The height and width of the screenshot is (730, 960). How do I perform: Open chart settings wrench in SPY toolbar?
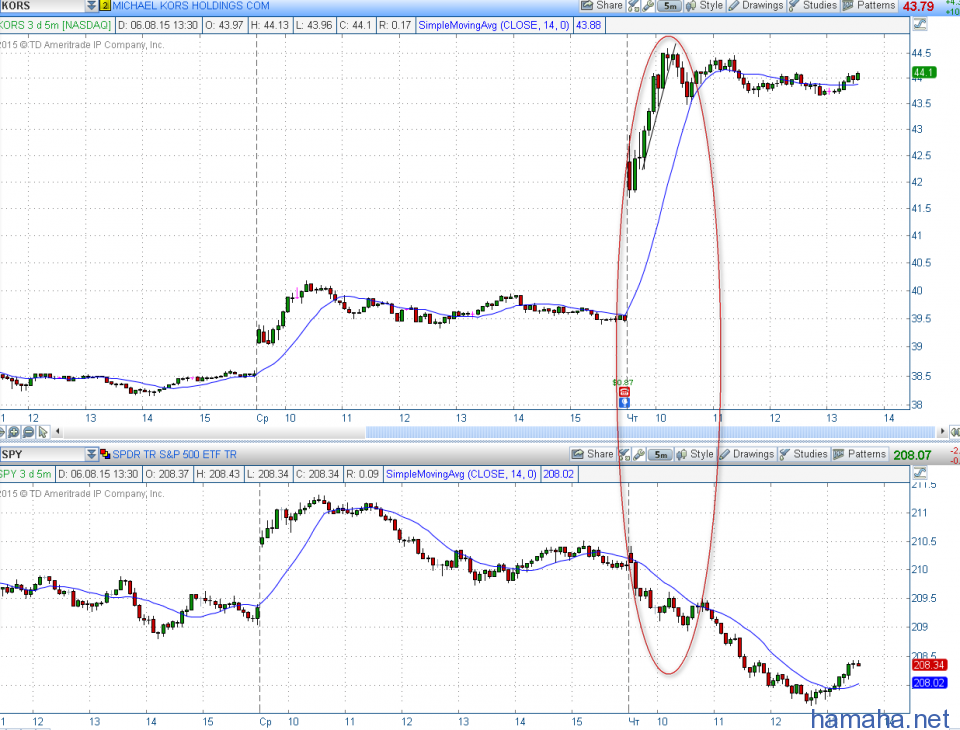pyautogui.click(x=639, y=454)
